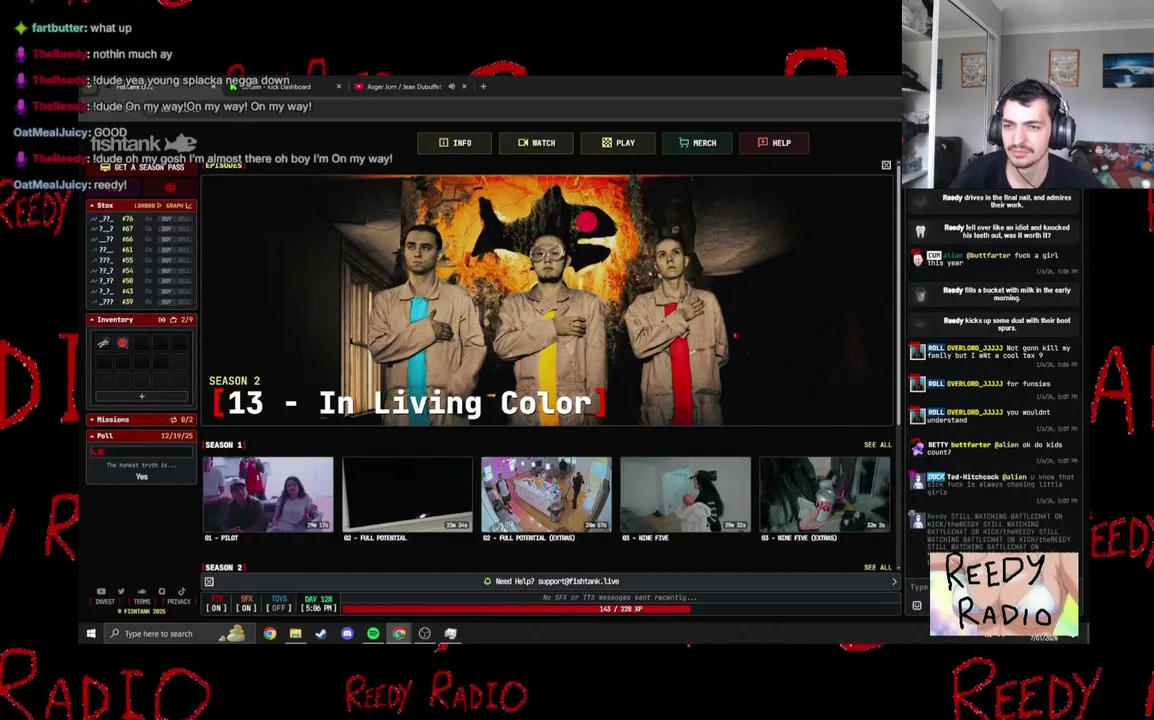
Task: Select the red inventory item in second slot
Action: [123, 342]
